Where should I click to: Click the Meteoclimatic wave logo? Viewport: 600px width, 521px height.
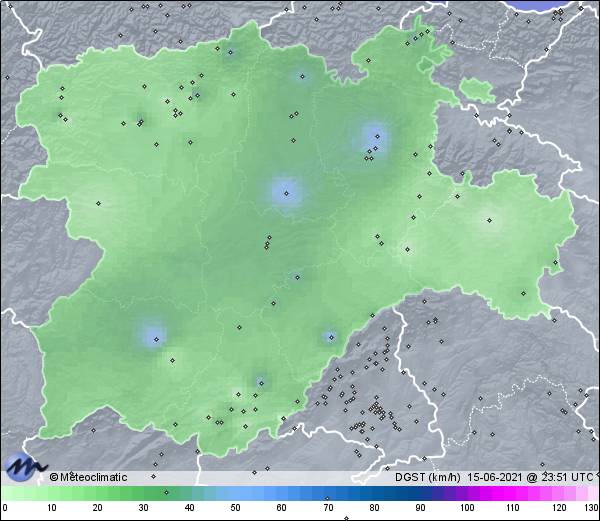[26, 467]
